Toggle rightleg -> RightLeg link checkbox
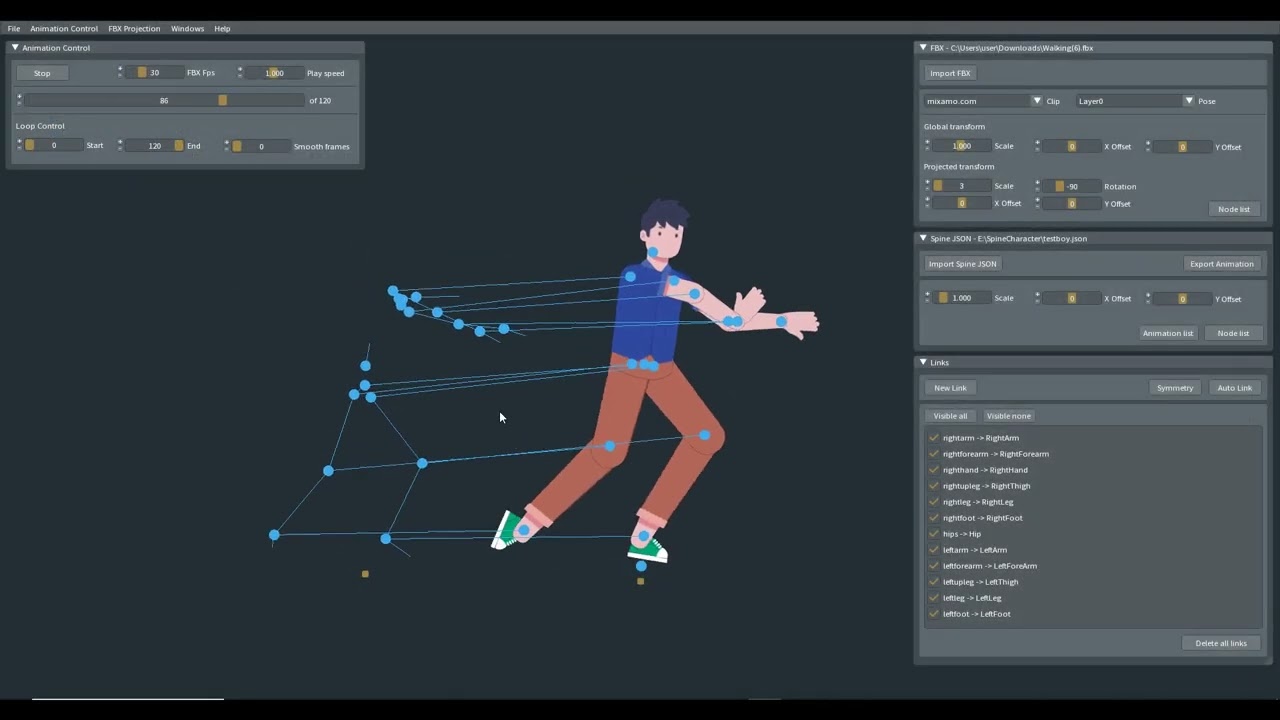 [934, 502]
